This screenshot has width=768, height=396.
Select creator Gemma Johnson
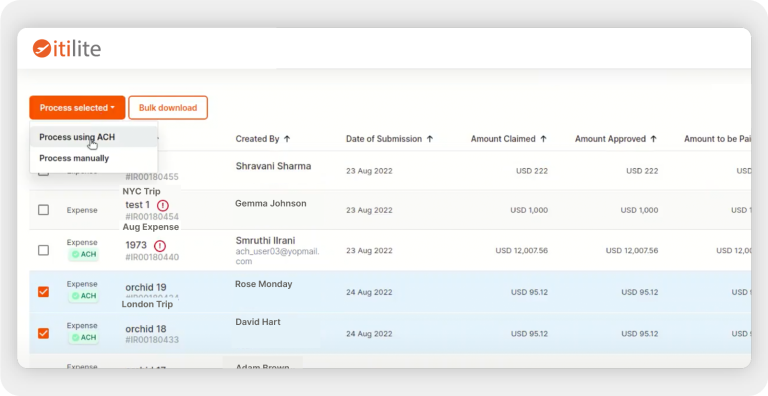coord(271,203)
